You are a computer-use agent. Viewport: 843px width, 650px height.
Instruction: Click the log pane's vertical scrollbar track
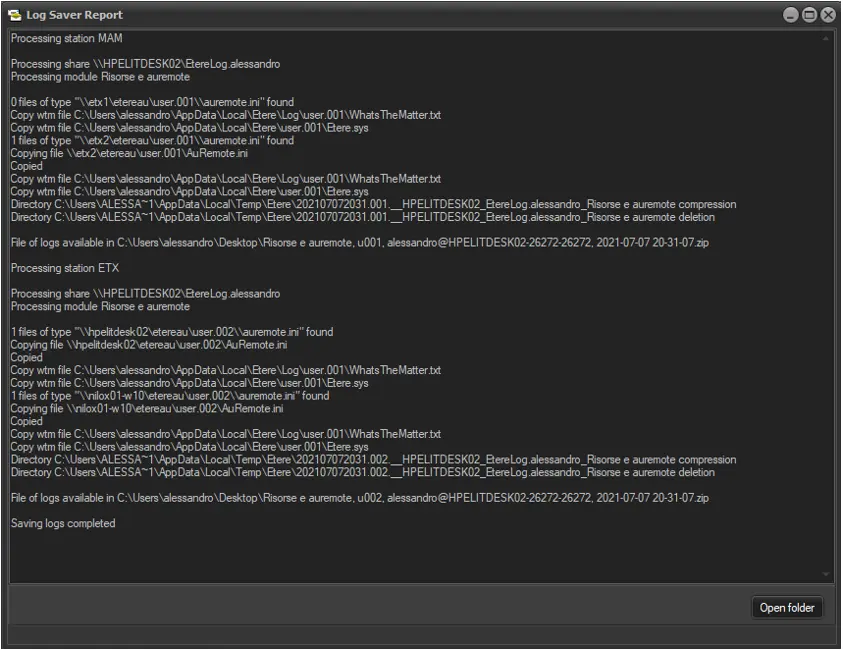pyautogui.click(x=826, y=300)
